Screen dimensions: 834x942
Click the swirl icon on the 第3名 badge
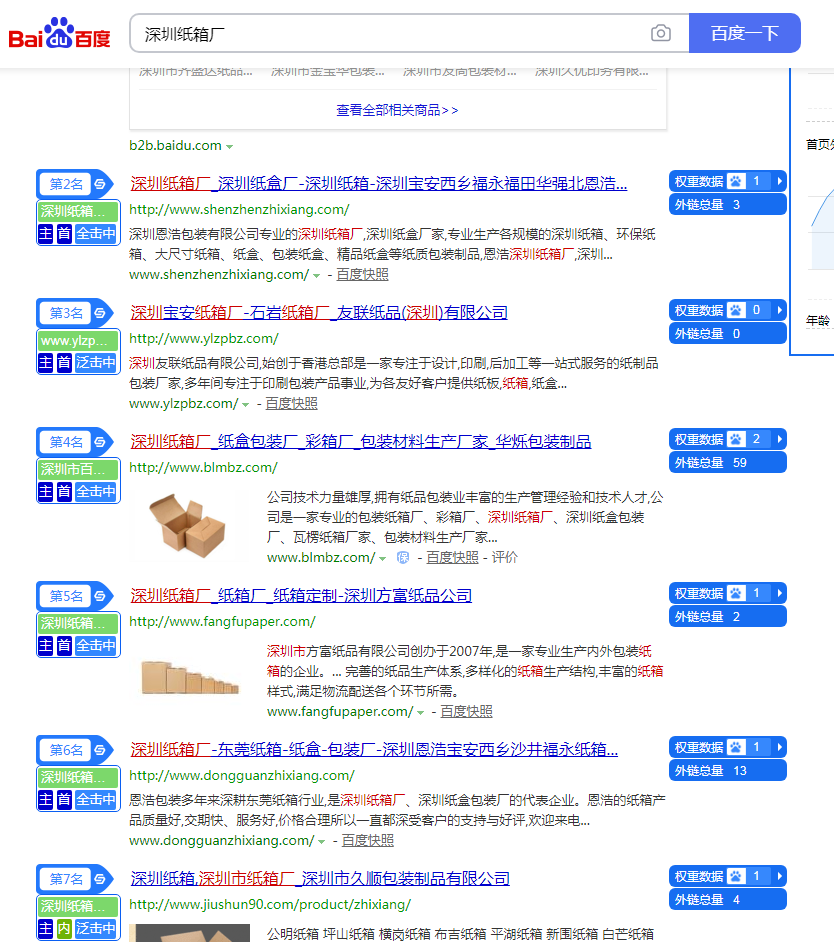[100, 313]
